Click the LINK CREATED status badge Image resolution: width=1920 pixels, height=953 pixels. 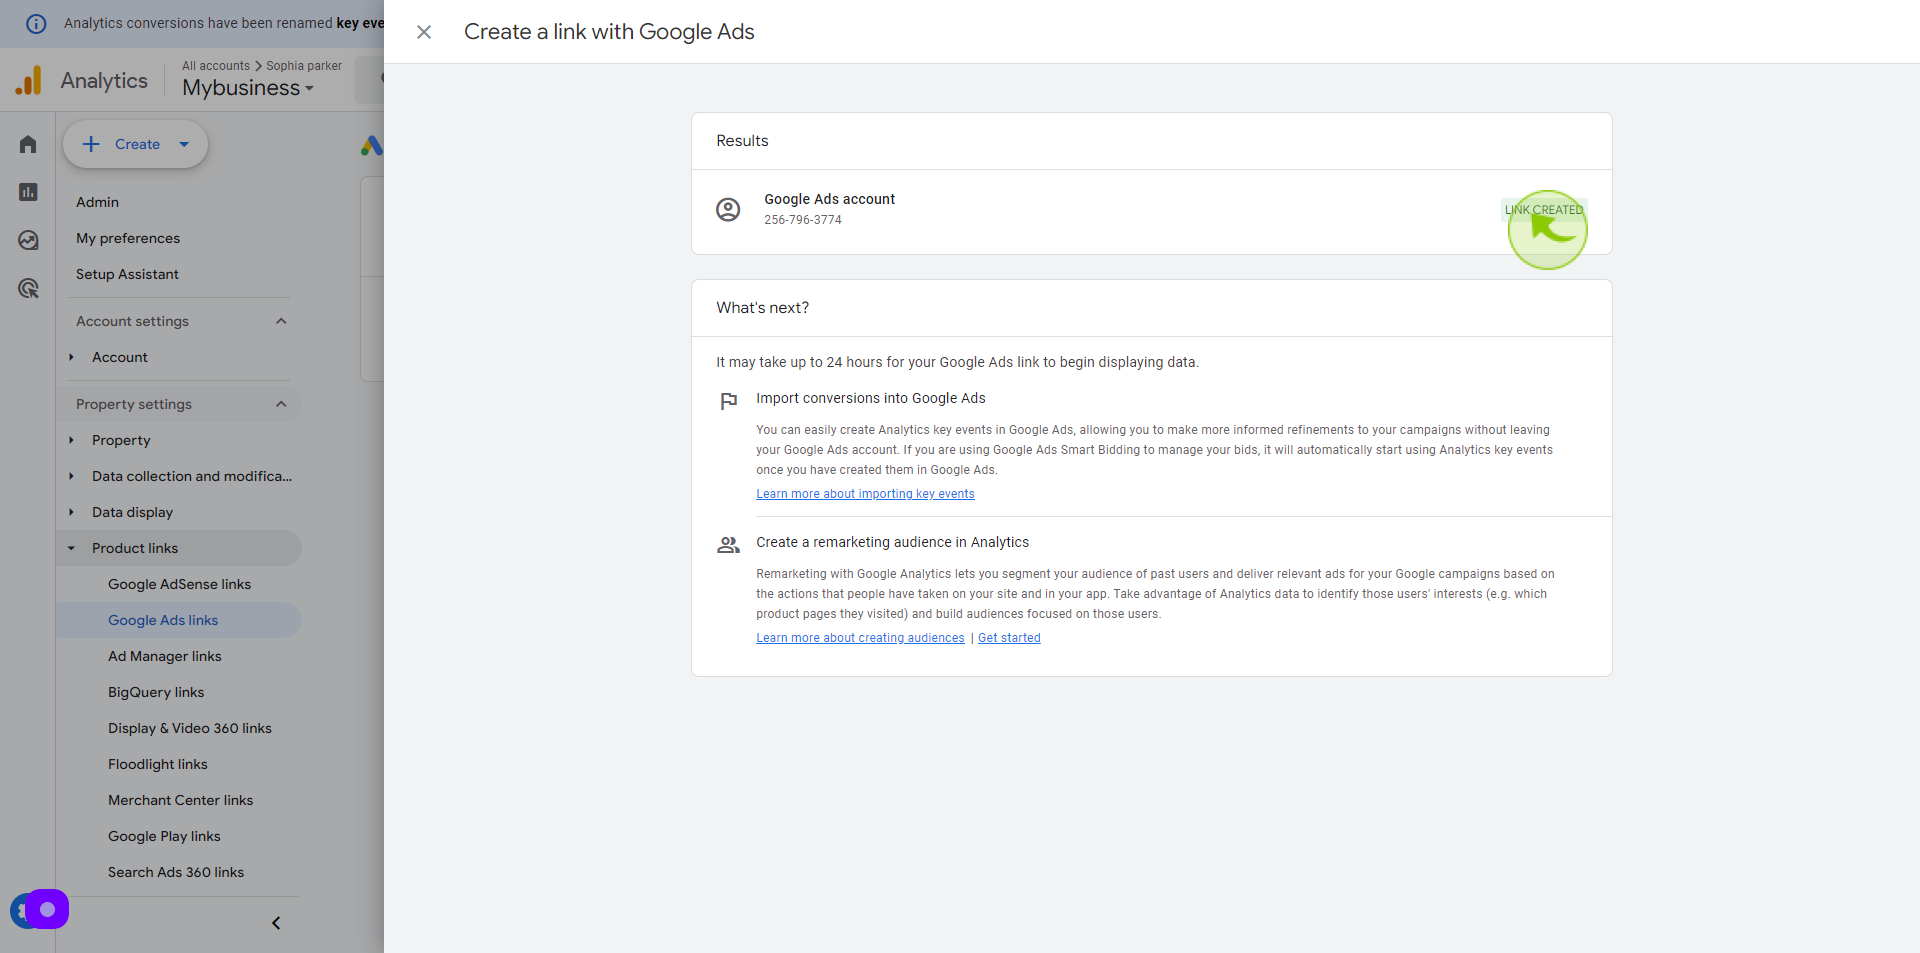pos(1544,210)
